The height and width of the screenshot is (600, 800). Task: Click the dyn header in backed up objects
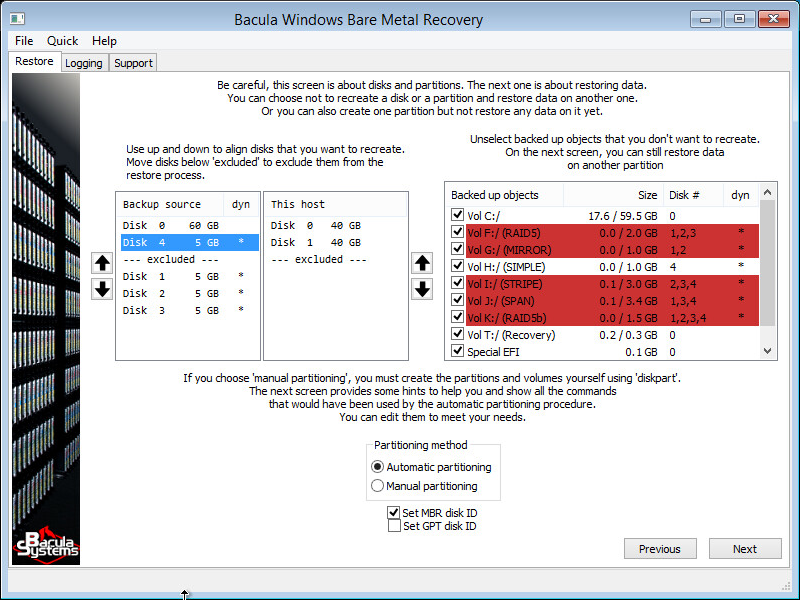pyautogui.click(x=741, y=195)
